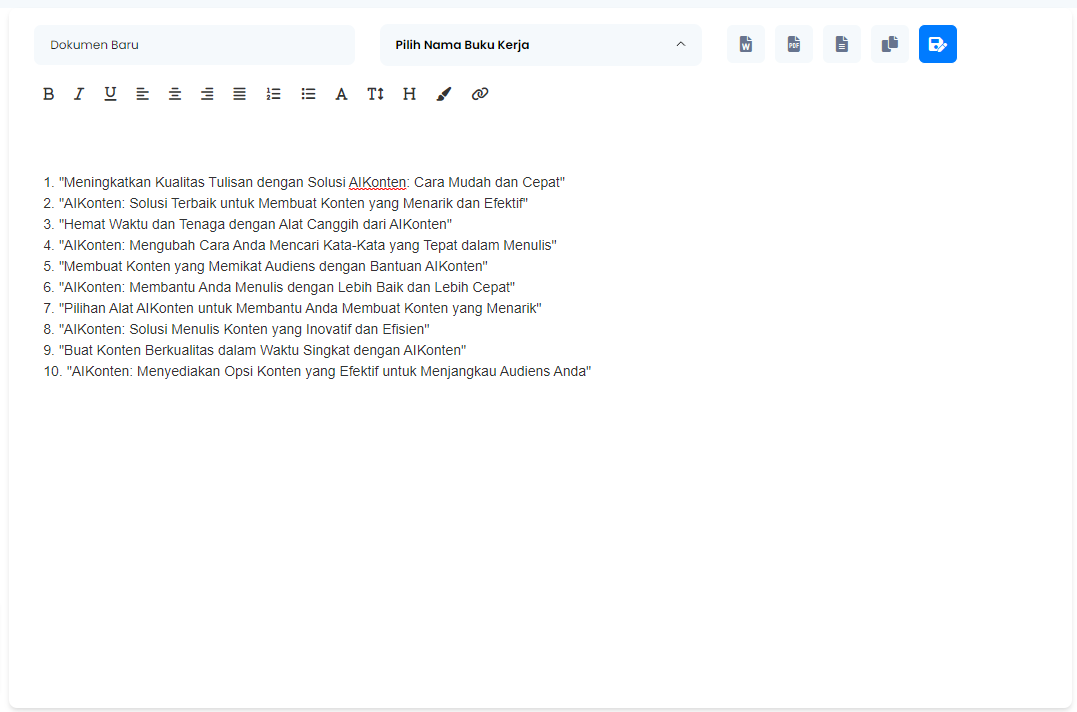
Task: Toggle bold formatting
Action: pos(48,94)
